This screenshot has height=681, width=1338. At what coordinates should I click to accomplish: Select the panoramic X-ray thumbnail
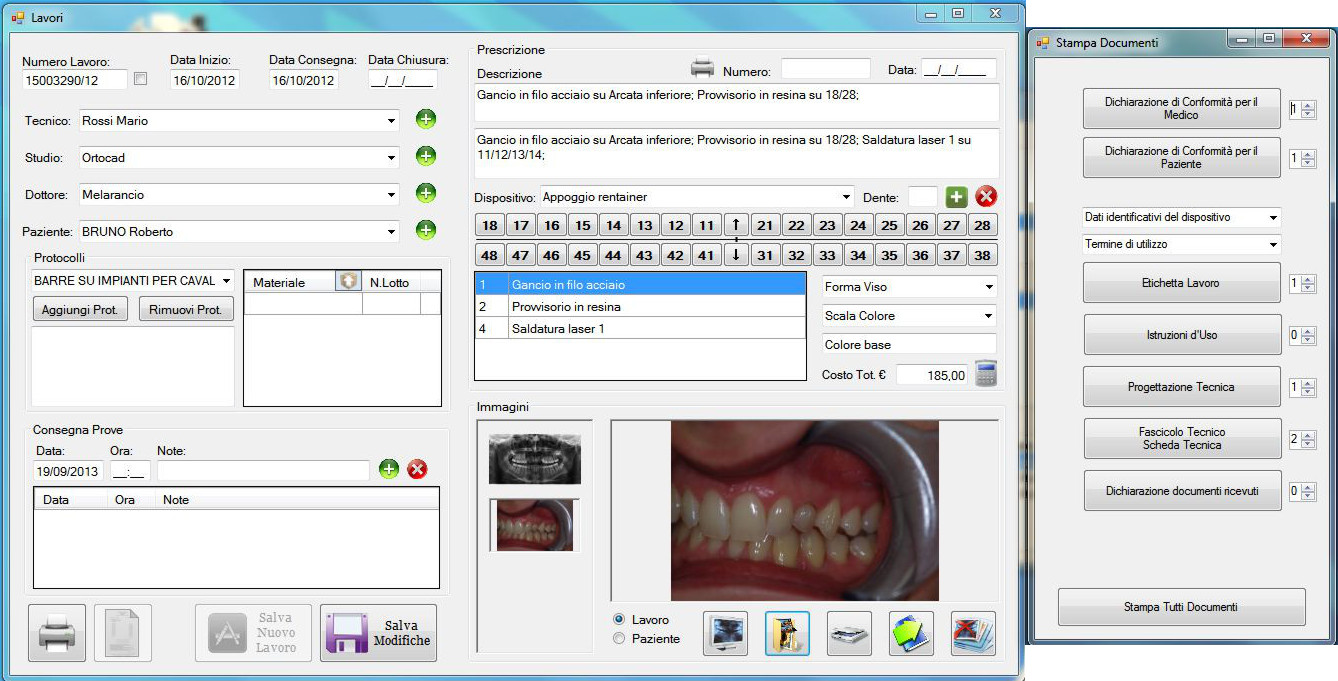pyautogui.click(x=535, y=459)
